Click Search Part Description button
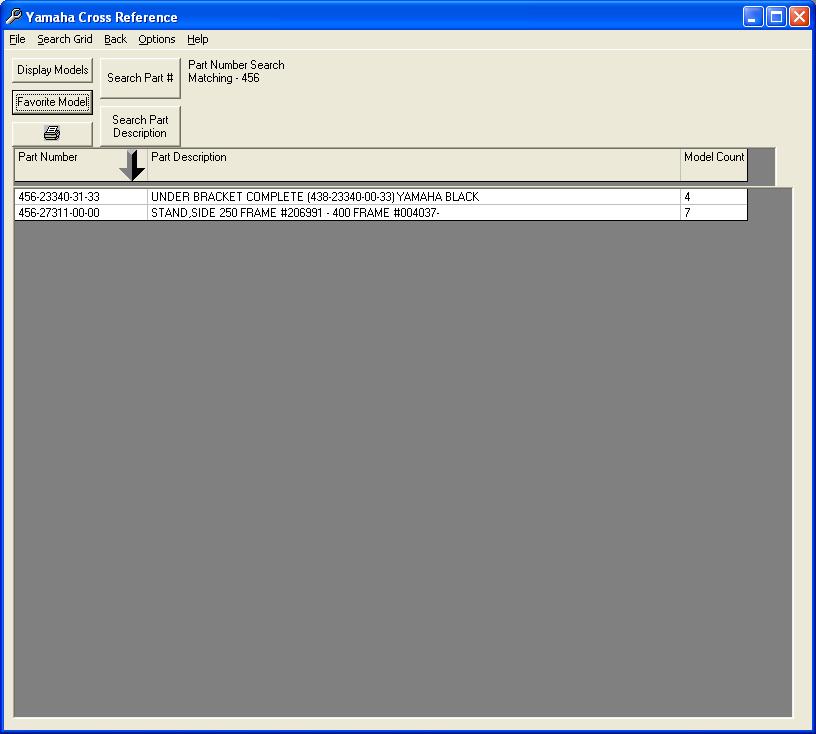 point(140,126)
